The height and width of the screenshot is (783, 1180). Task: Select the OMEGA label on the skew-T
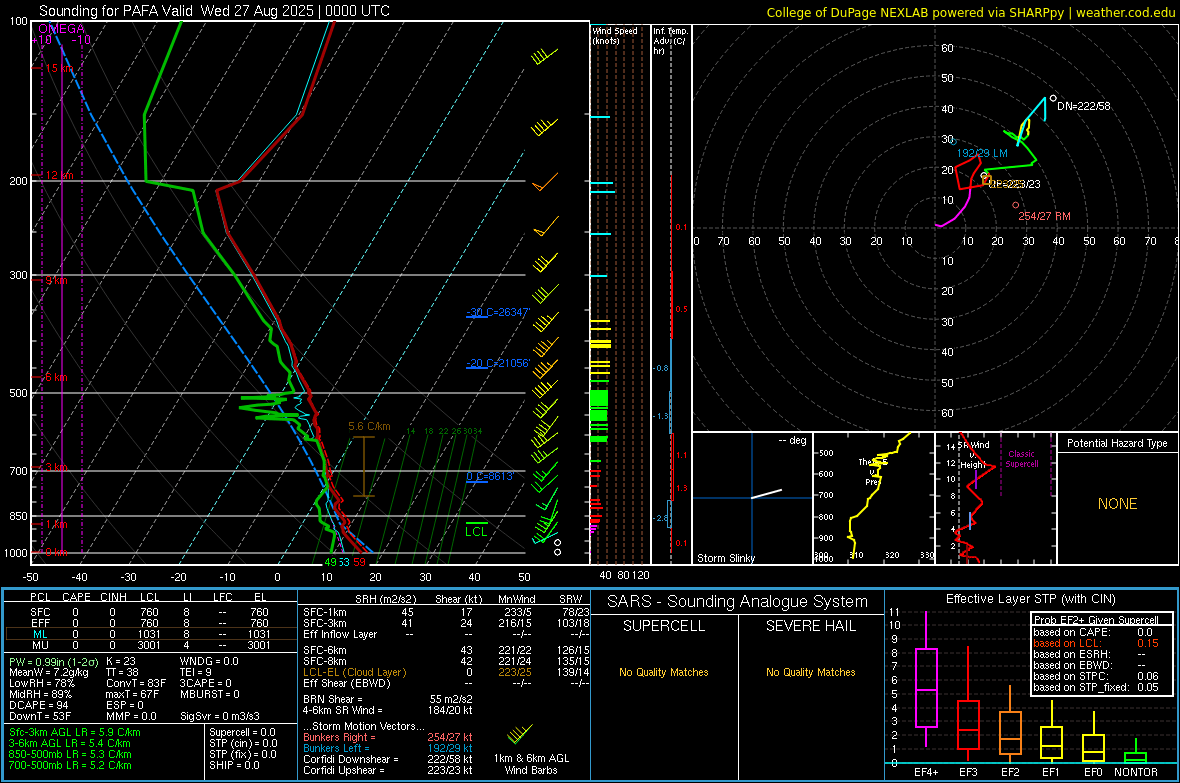(61, 29)
